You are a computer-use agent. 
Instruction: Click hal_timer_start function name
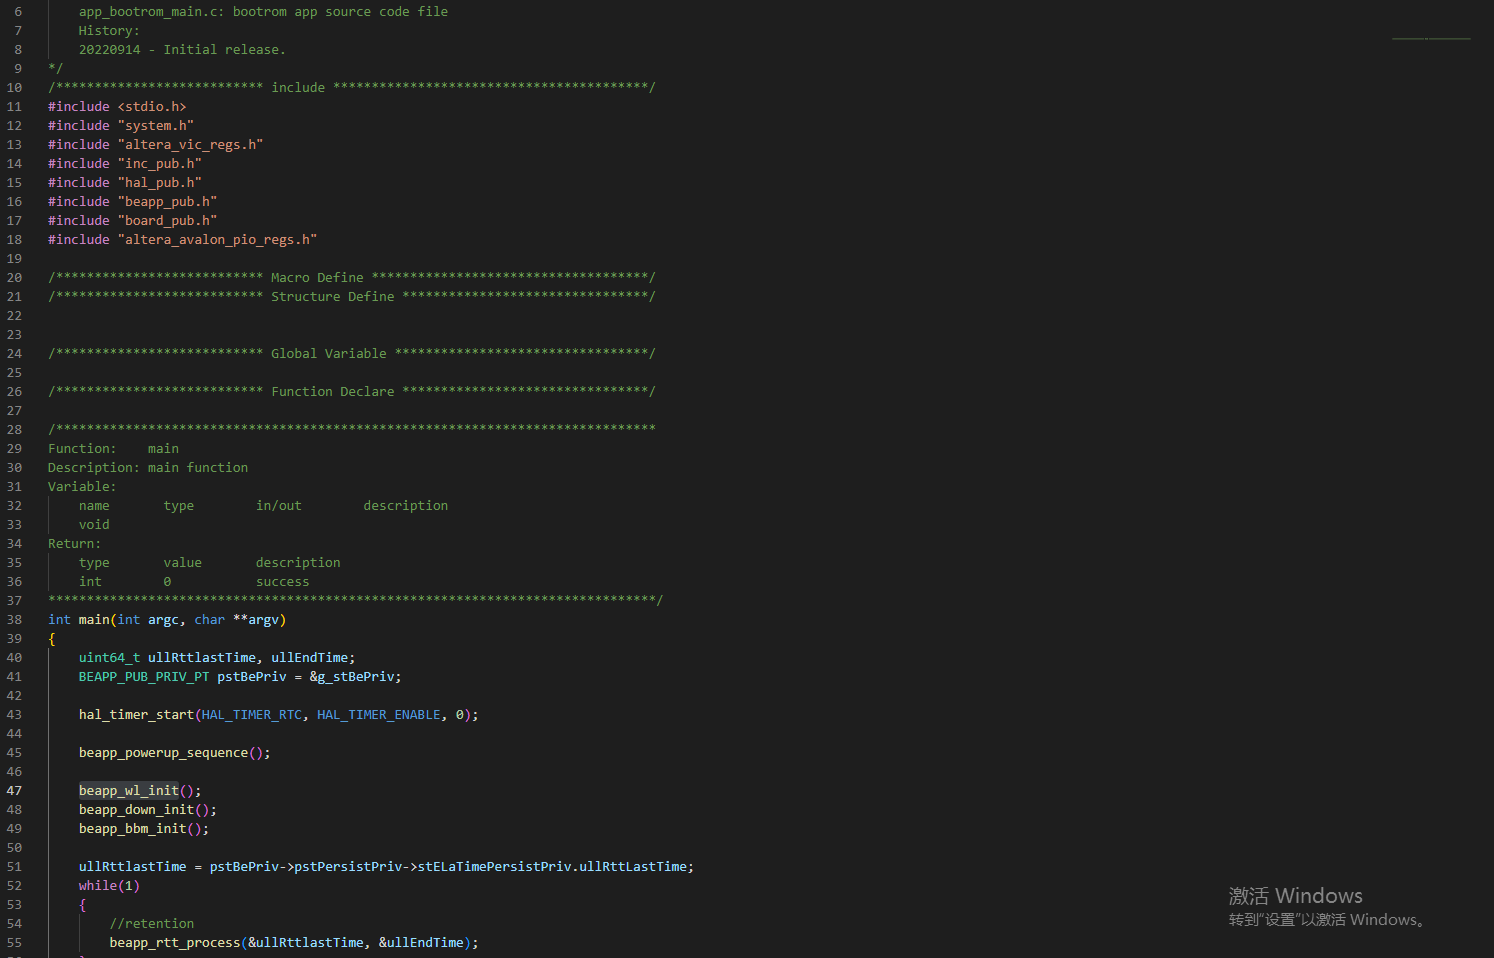[136, 715]
